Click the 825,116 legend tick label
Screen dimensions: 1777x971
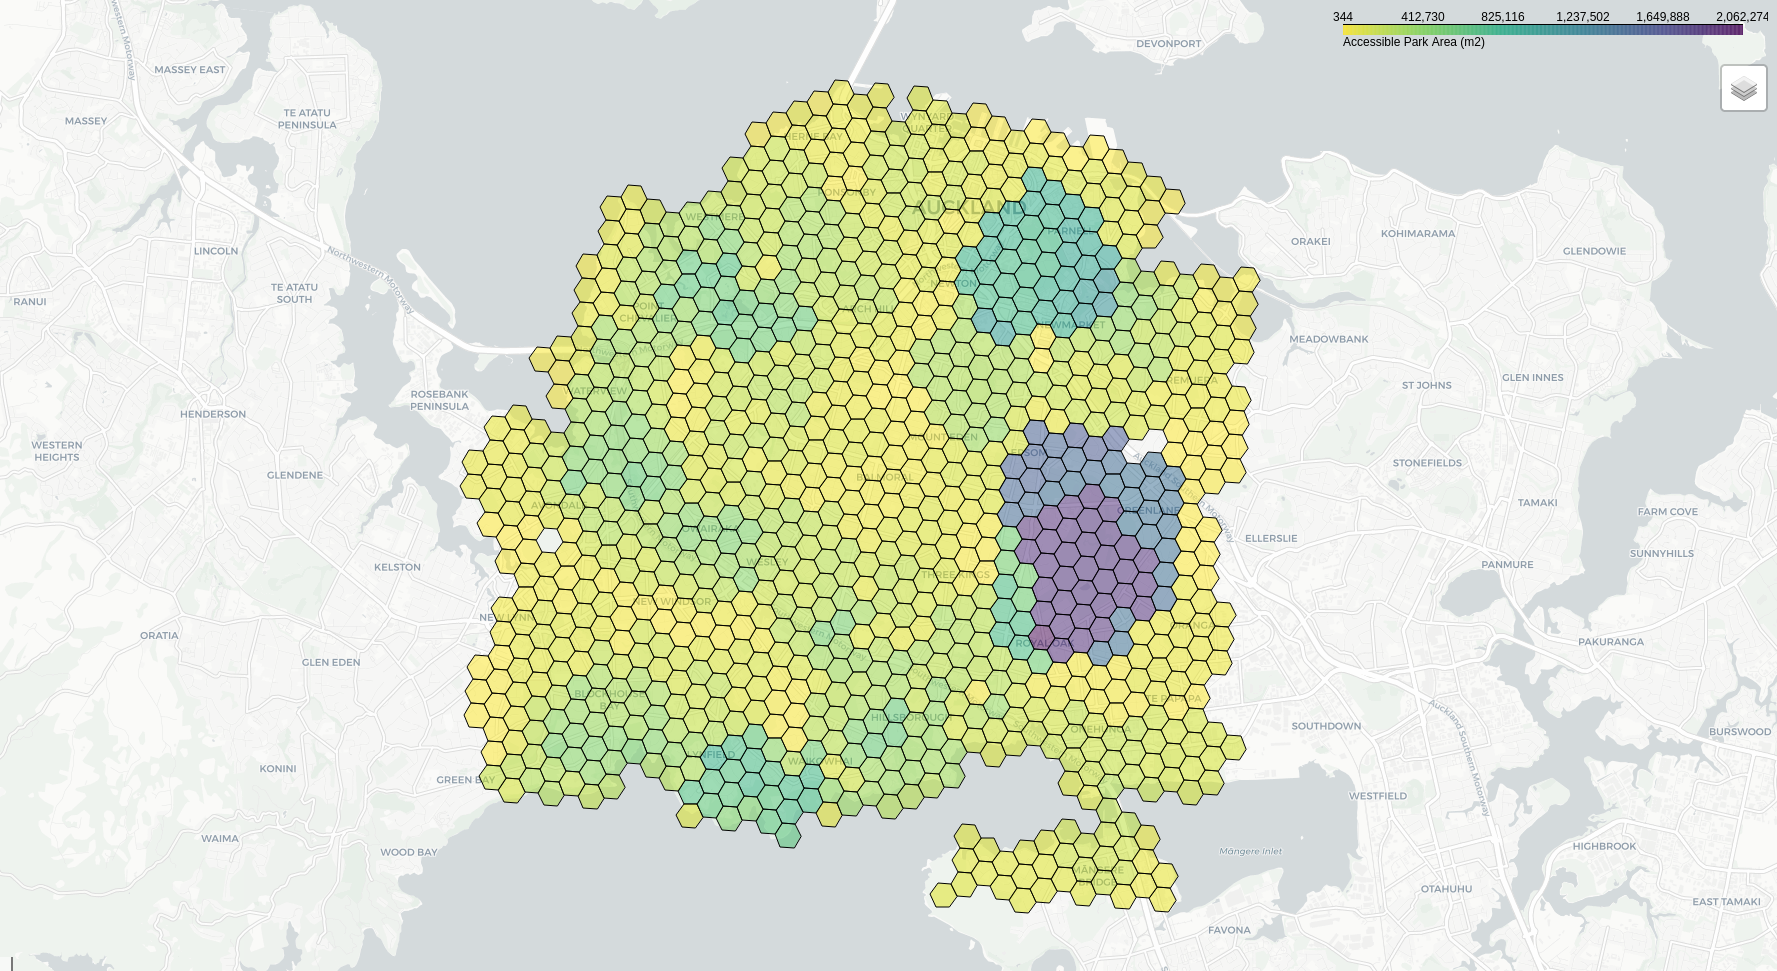(1502, 17)
